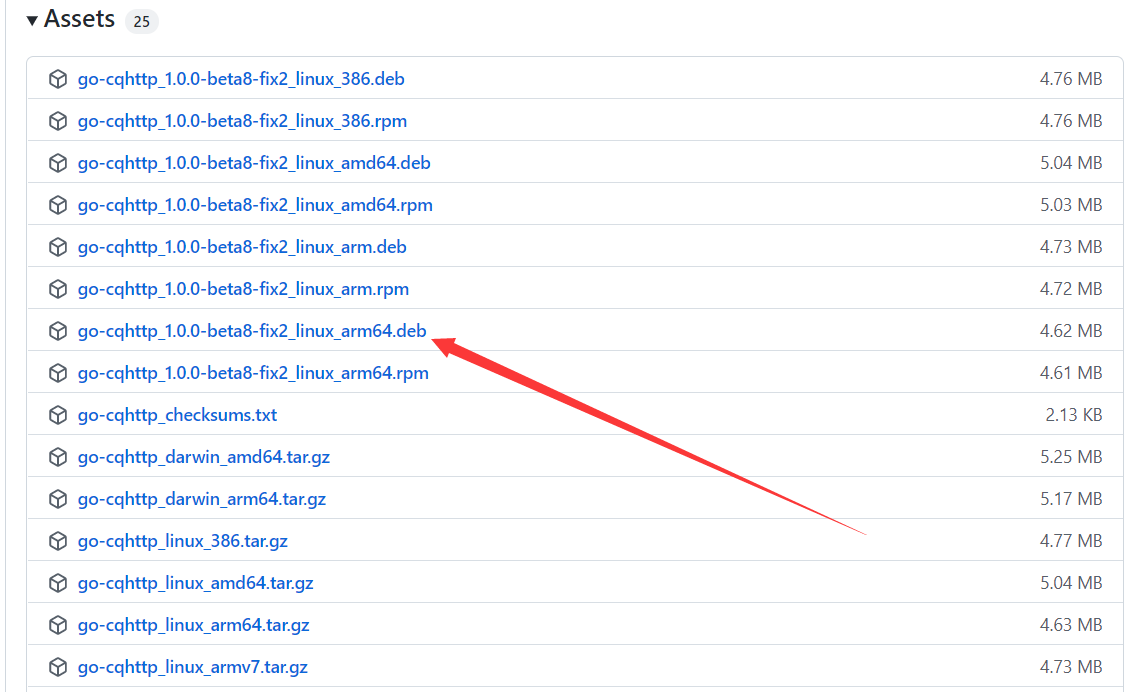Download go-cqhttp_1.0.0-beta8-fix2_linux_arm64.rpm

point(253,373)
